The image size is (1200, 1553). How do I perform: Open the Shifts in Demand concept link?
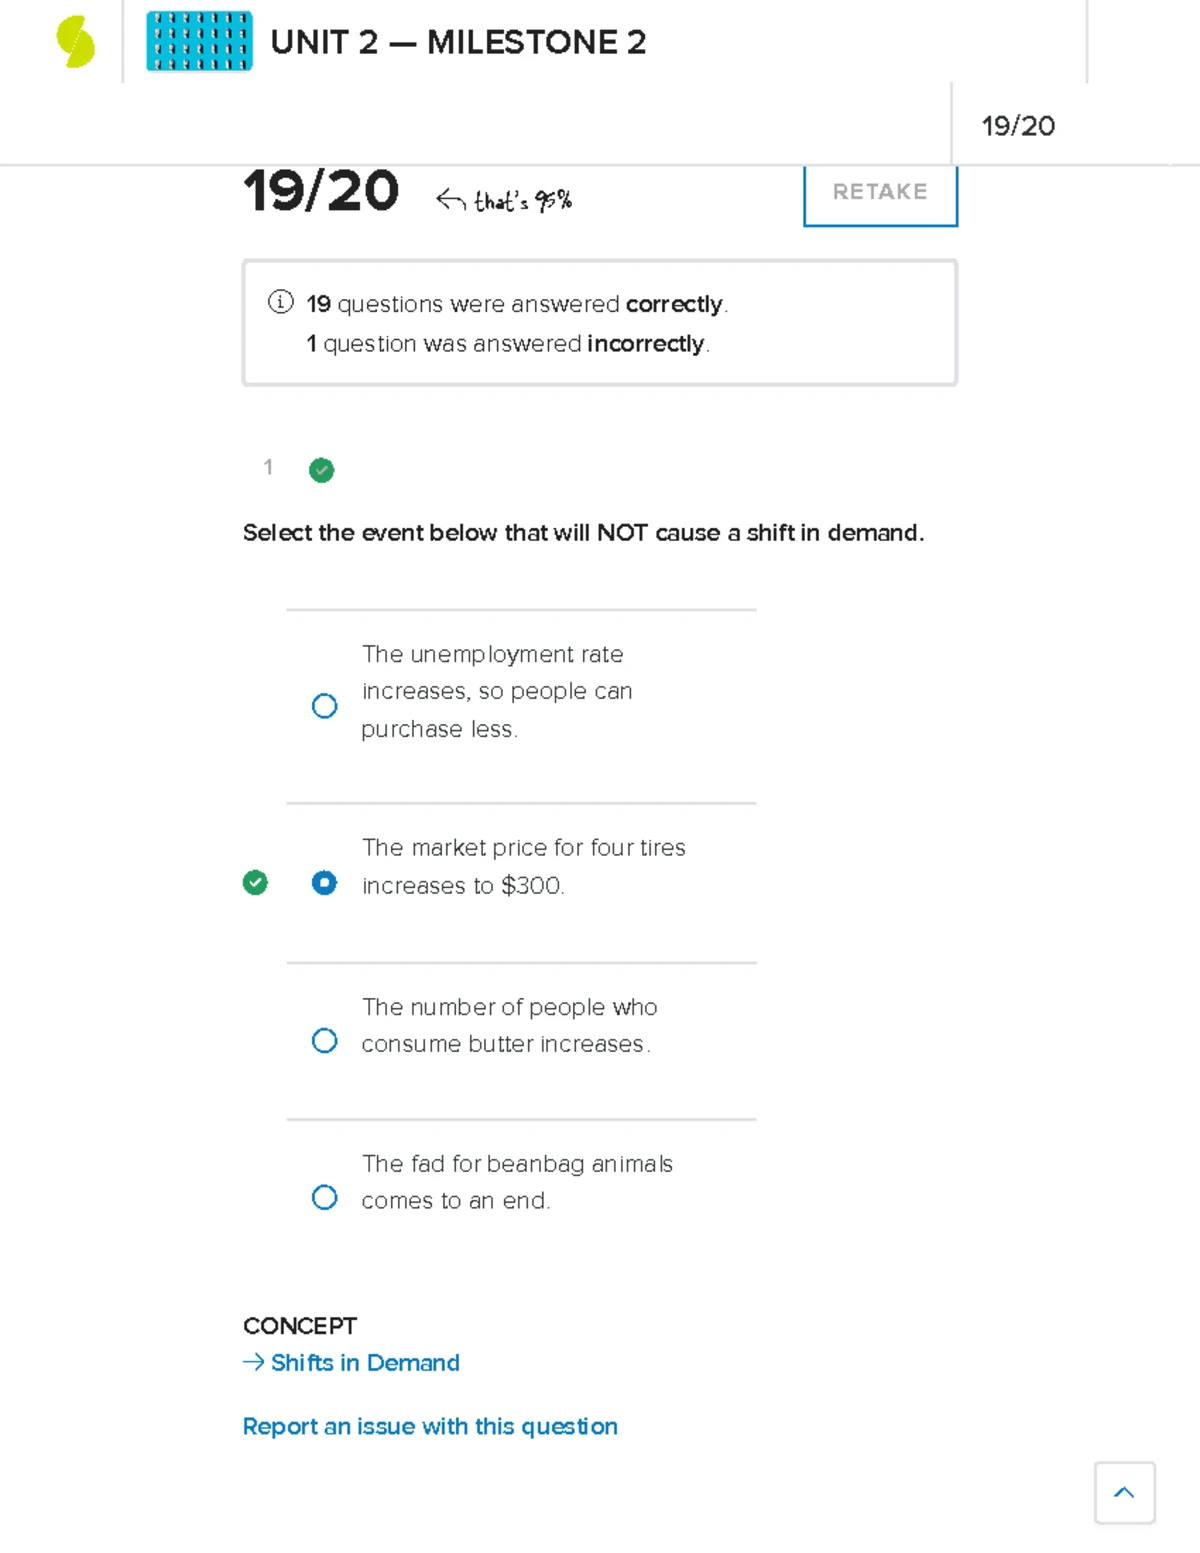click(x=365, y=1362)
